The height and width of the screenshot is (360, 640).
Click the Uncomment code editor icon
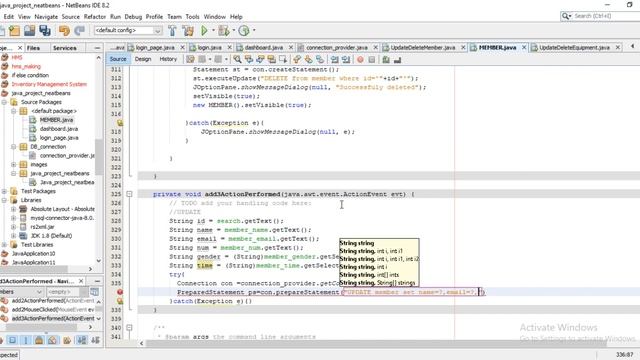click(397, 60)
